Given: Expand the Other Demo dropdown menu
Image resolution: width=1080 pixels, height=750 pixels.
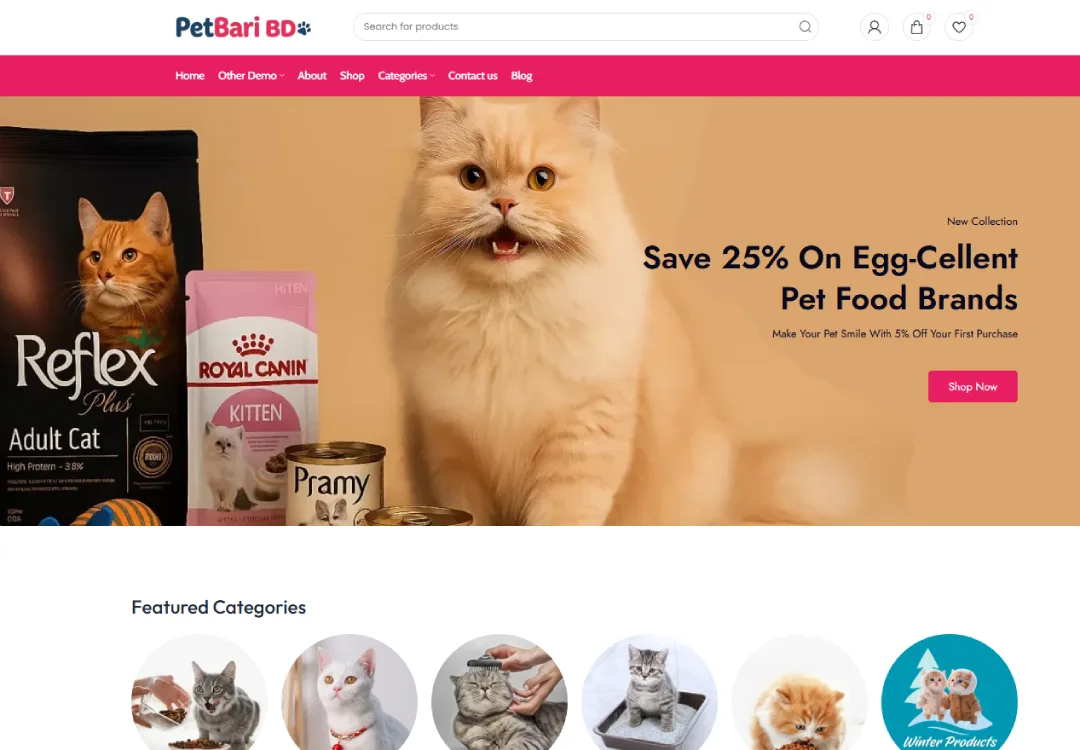Looking at the screenshot, I should (x=251, y=76).
